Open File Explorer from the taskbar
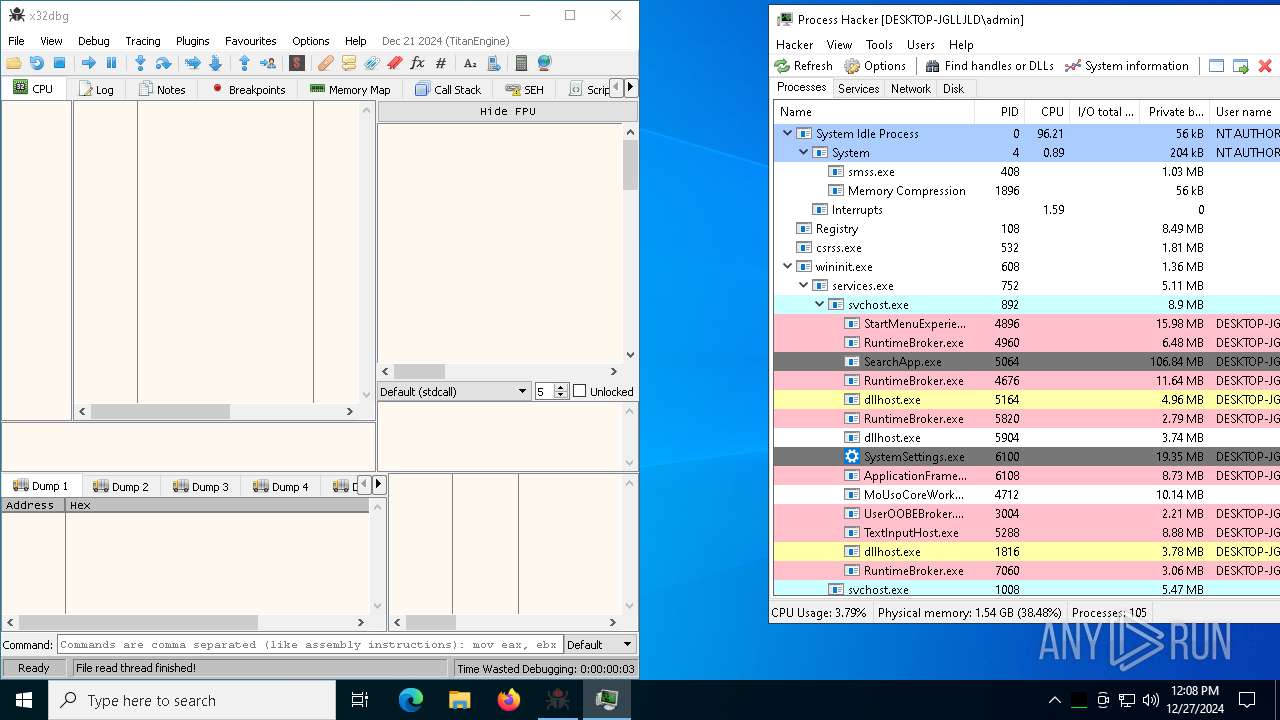This screenshot has height=720, width=1280. pos(460,700)
